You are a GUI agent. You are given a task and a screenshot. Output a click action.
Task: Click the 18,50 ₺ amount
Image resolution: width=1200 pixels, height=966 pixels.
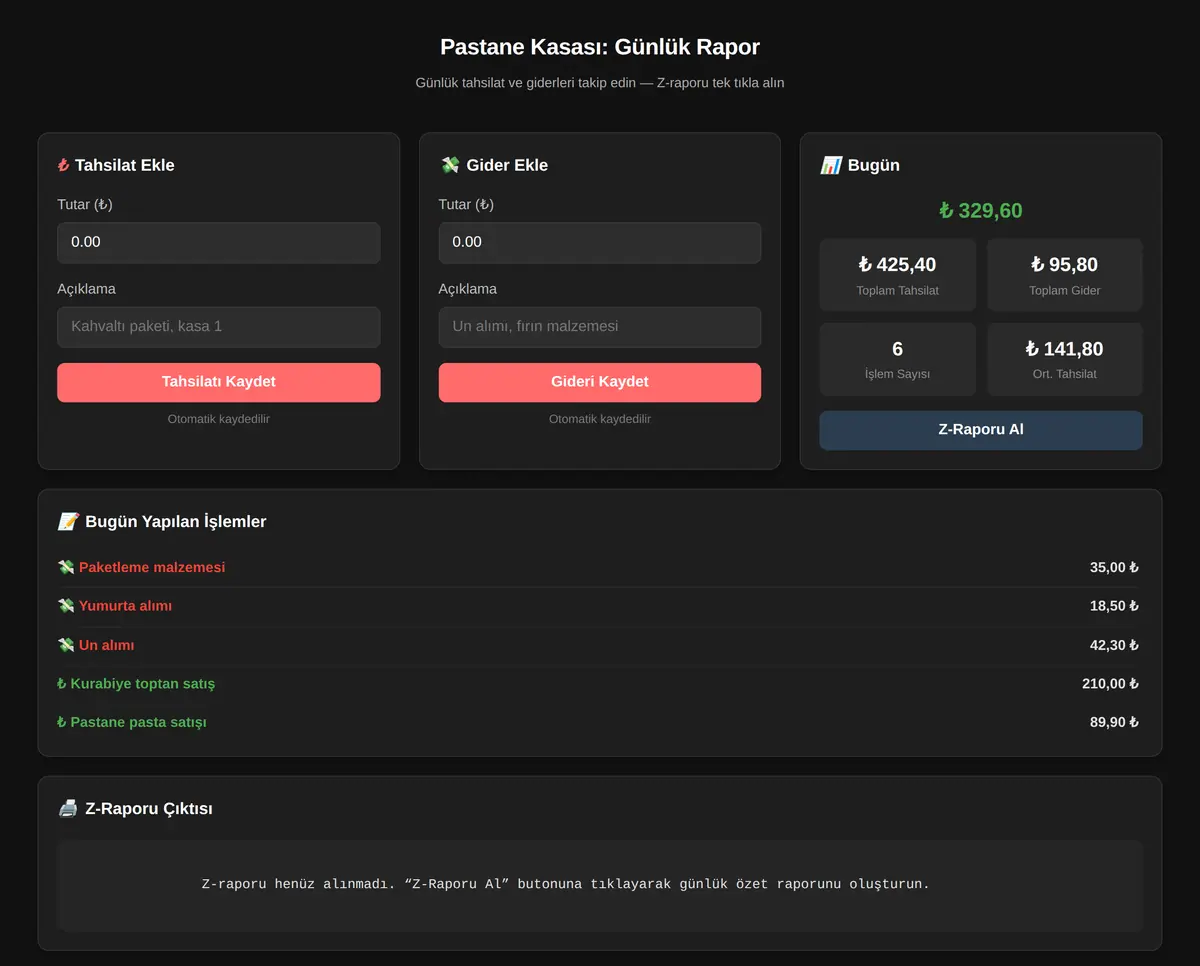pyautogui.click(x=1115, y=606)
